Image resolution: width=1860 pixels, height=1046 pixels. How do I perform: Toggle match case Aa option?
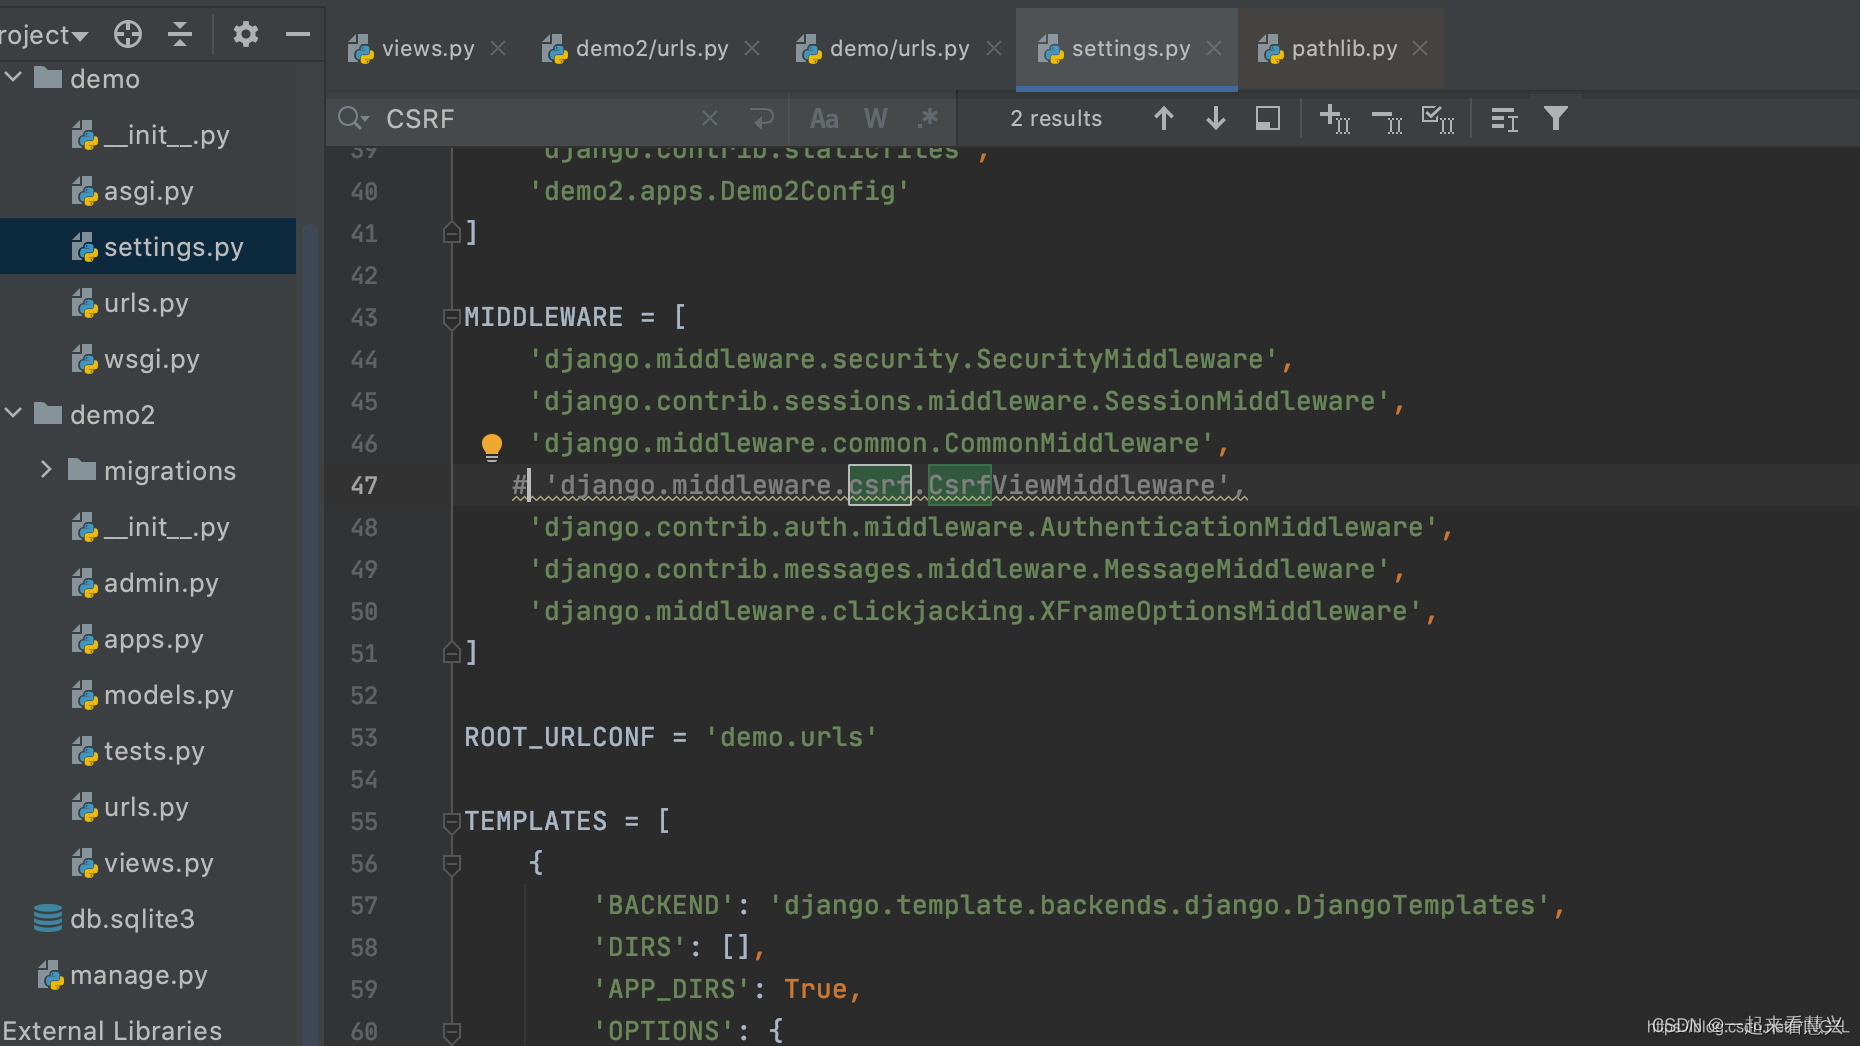point(824,119)
